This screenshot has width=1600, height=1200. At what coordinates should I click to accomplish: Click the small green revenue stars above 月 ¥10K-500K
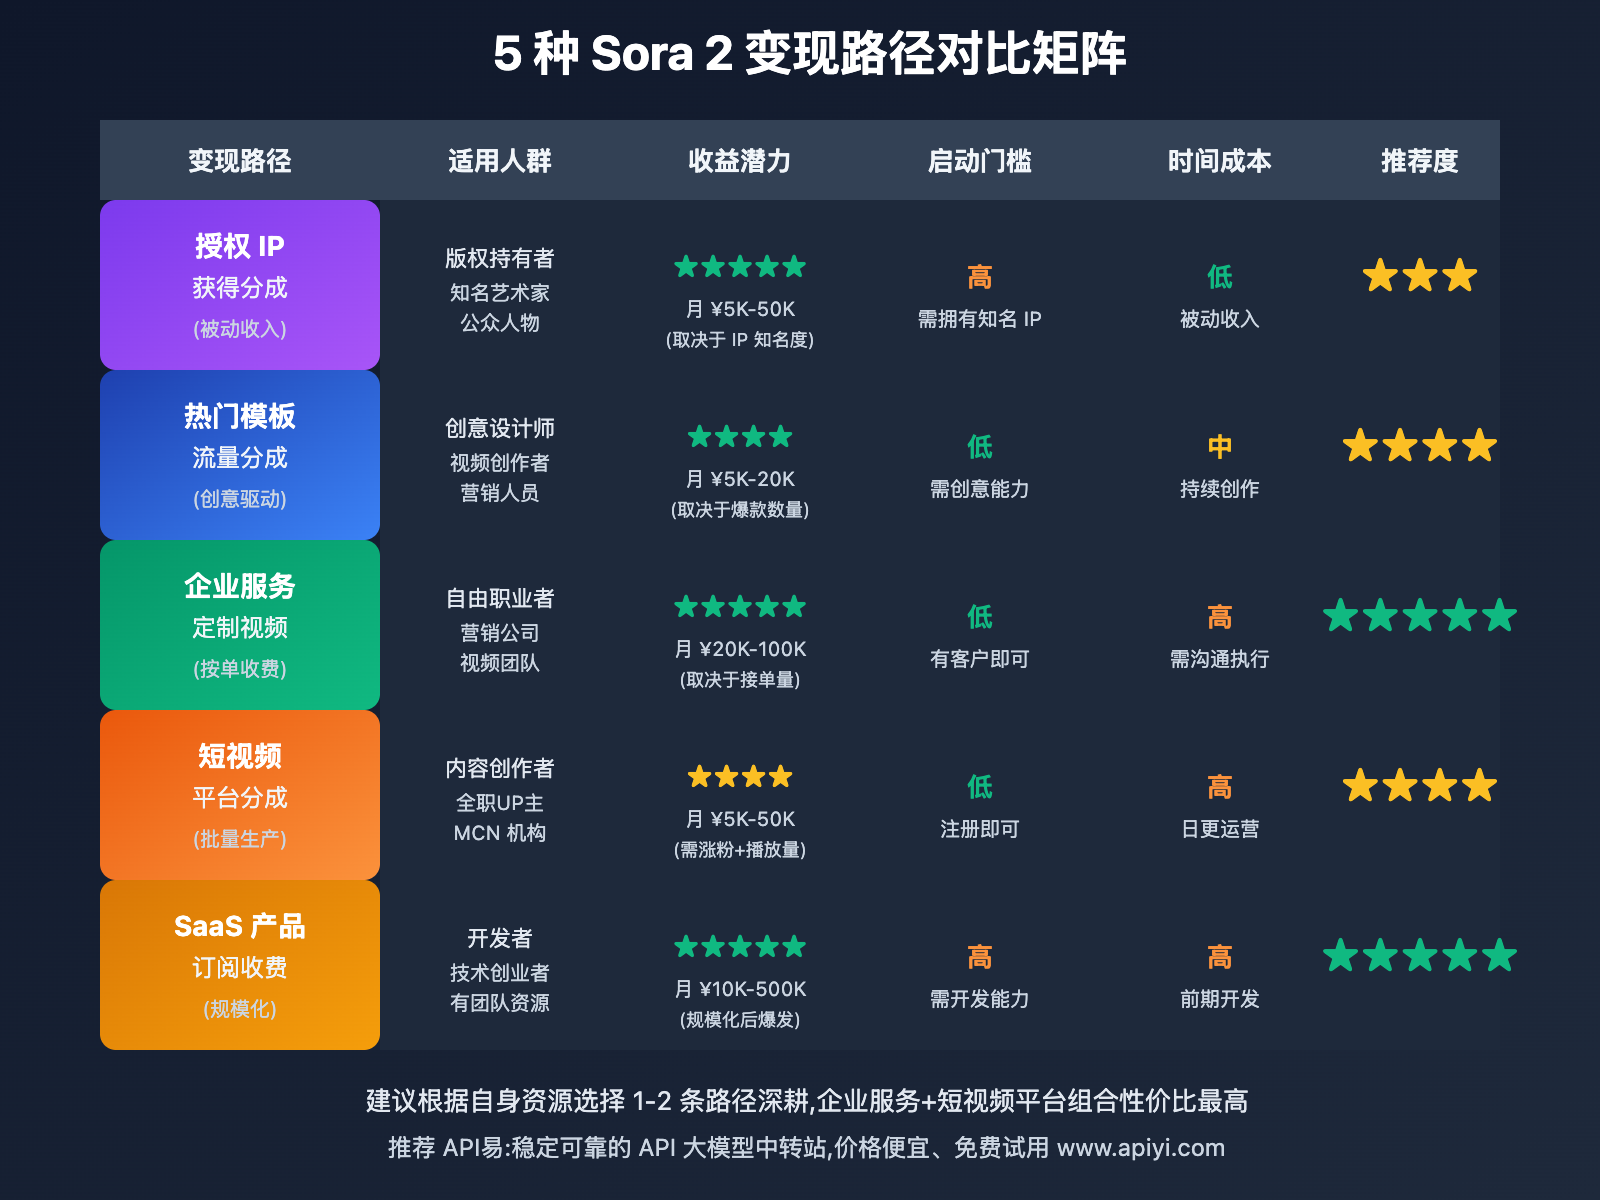pos(740,947)
